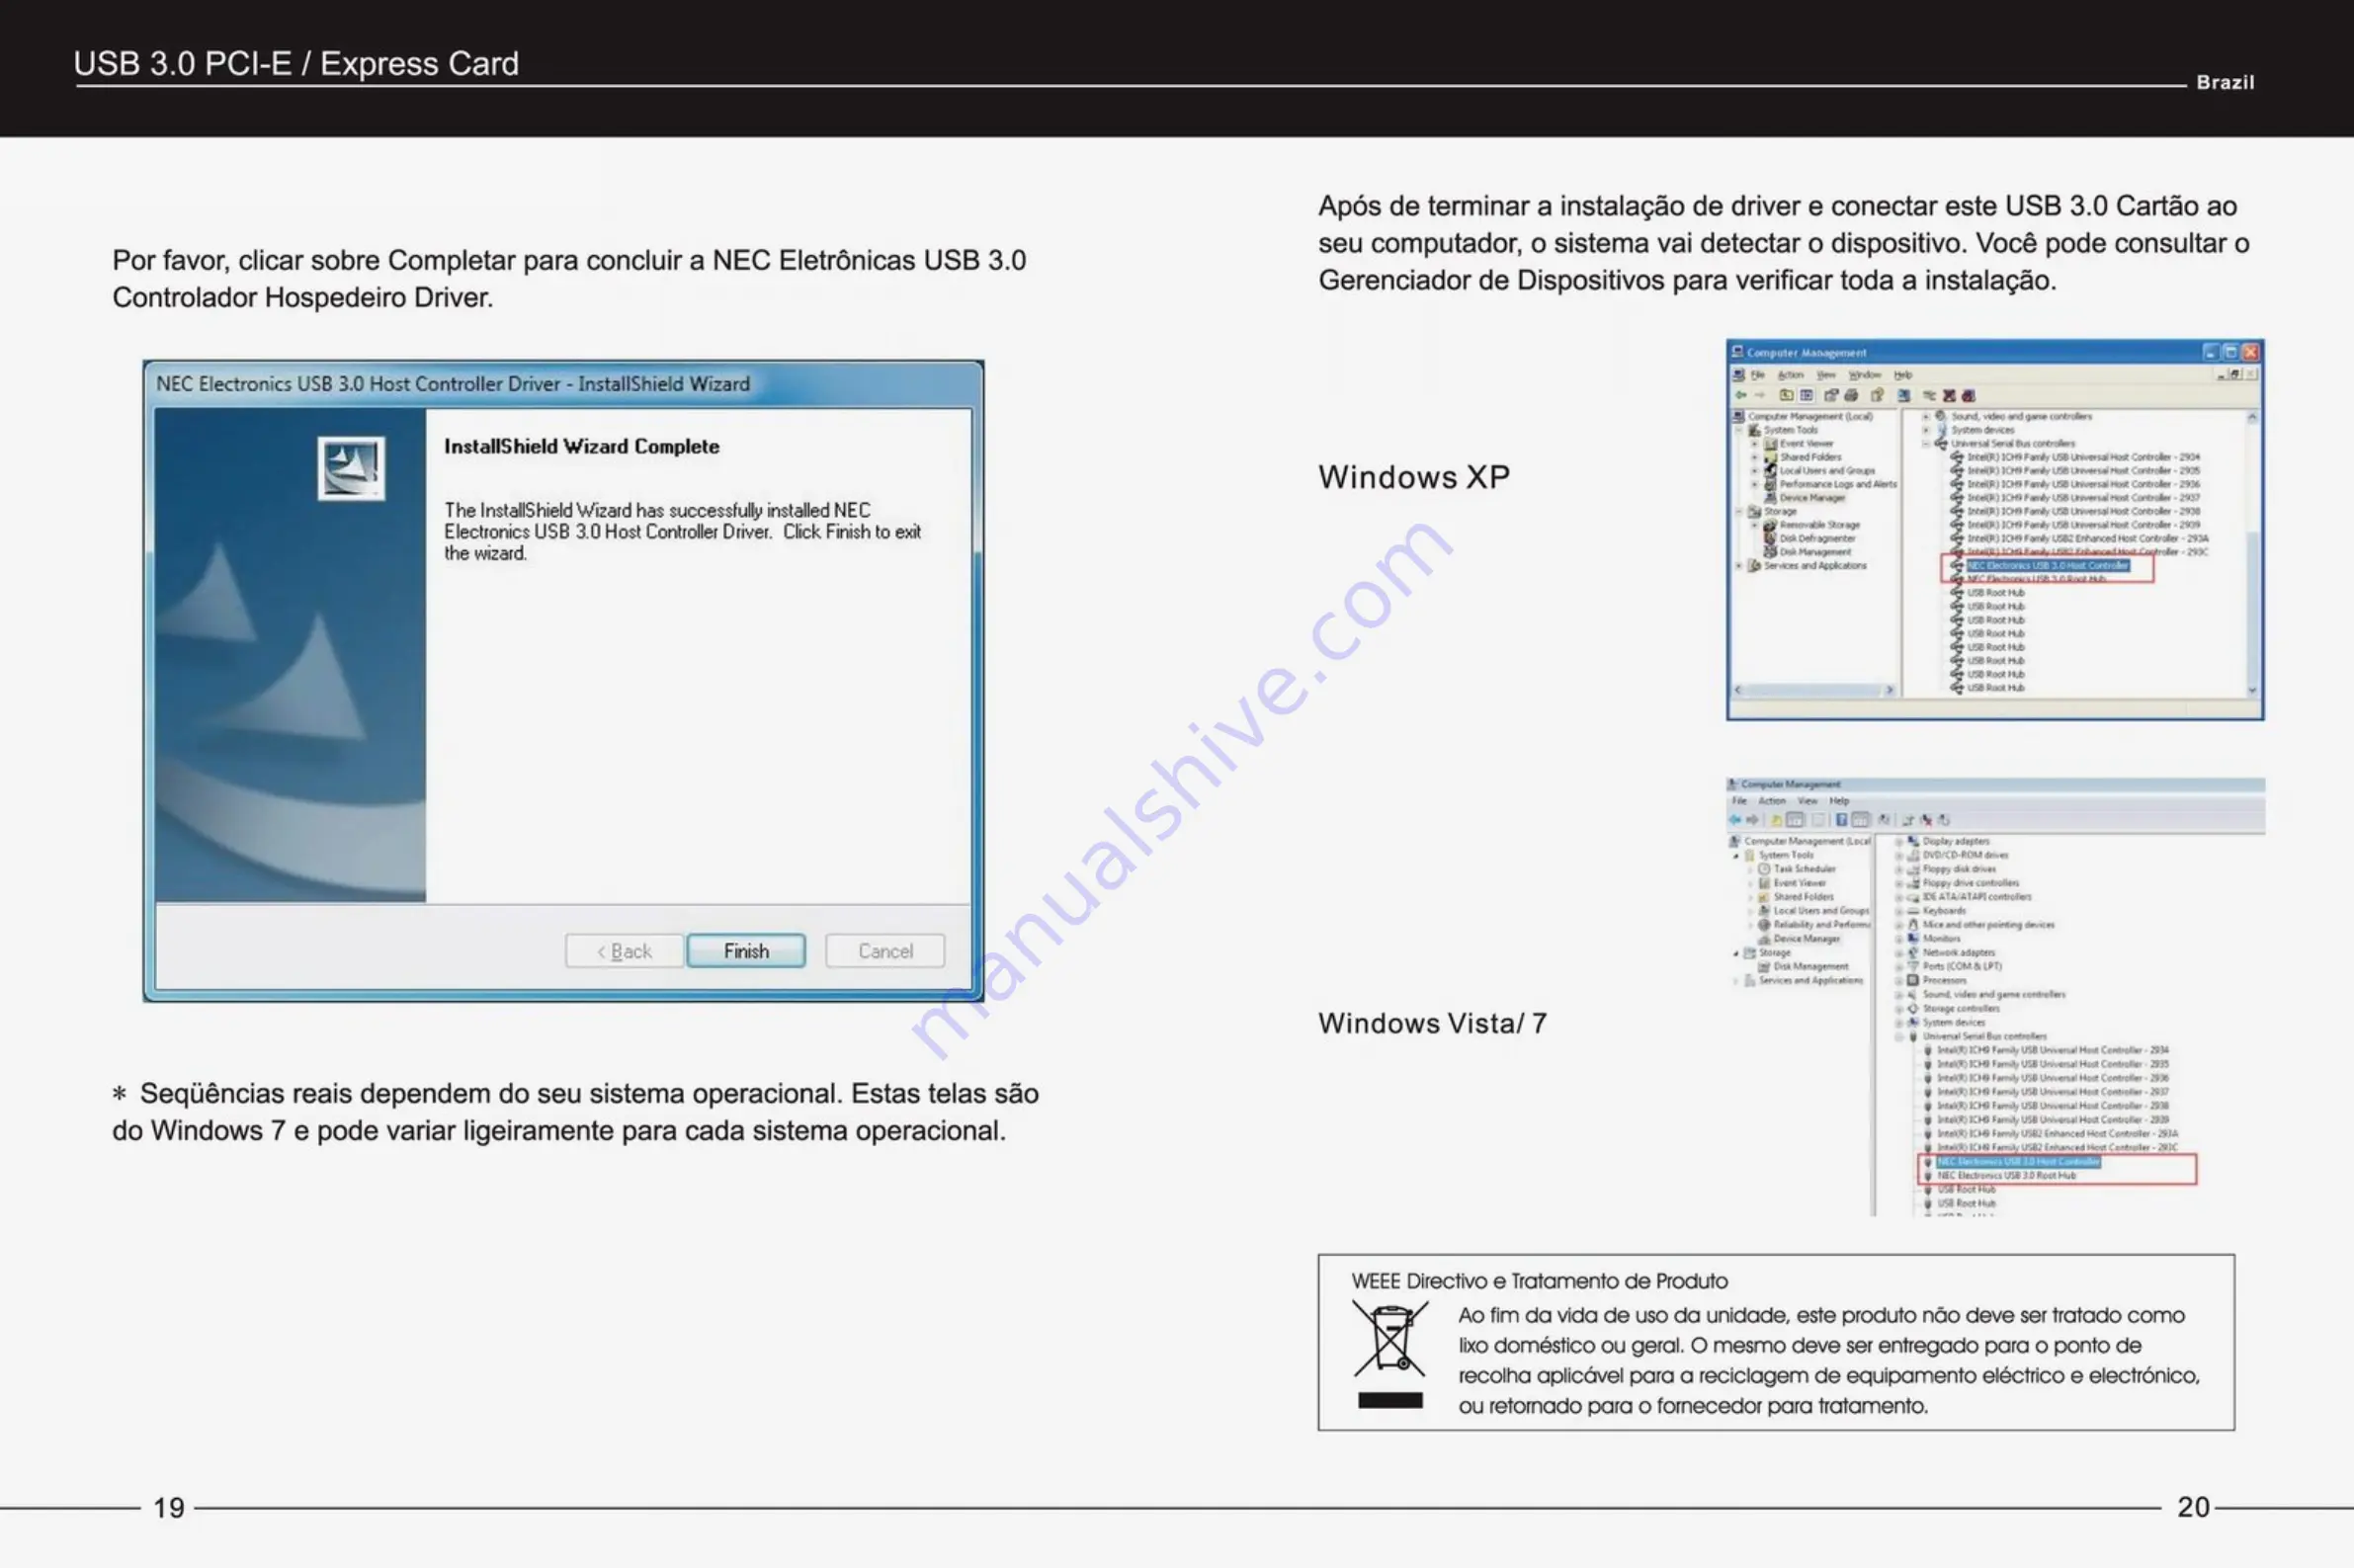Select Local Users and Groups in XP tree
This screenshot has height=1568, width=2354.
(1828, 471)
